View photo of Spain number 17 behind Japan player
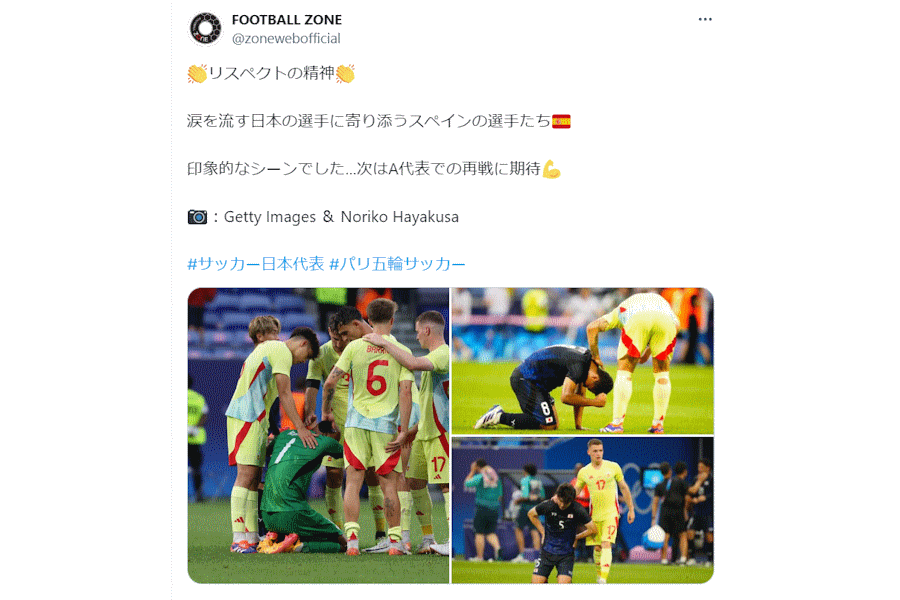This screenshot has height=600, width=900. [583, 510]
